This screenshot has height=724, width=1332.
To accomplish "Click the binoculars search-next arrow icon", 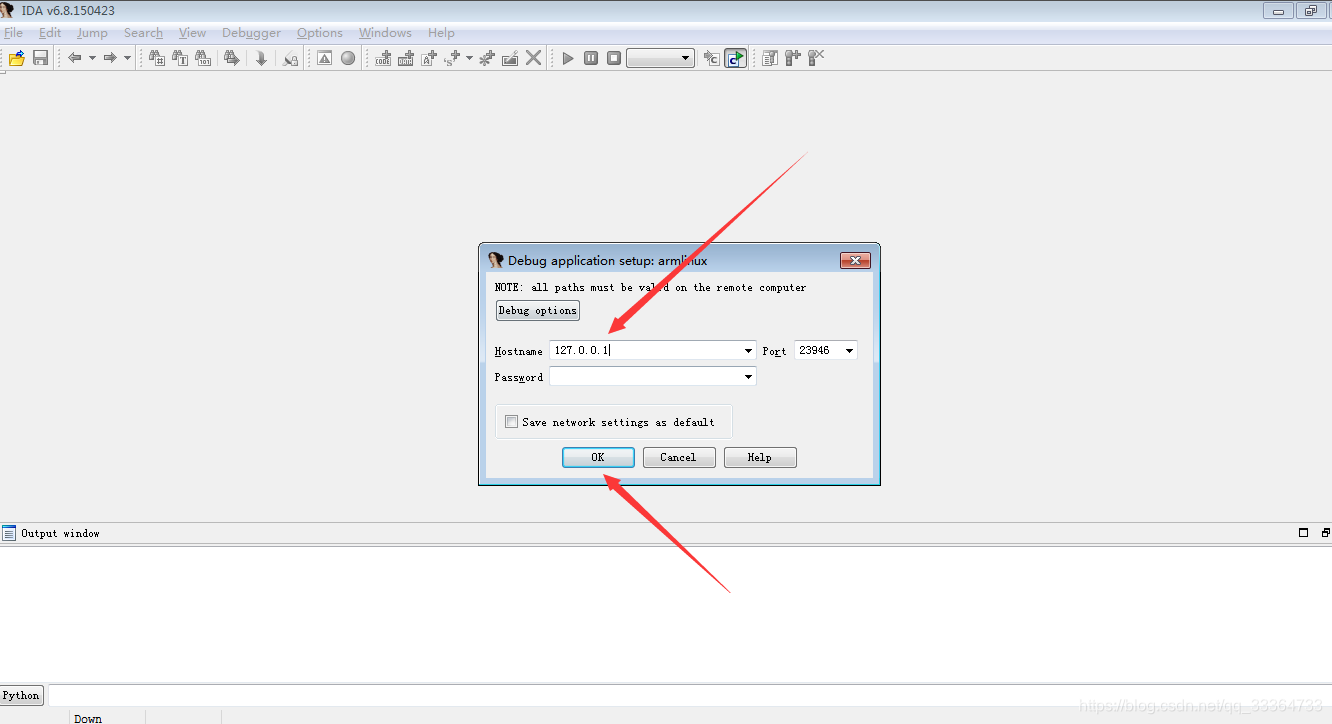I will point(231,58).
